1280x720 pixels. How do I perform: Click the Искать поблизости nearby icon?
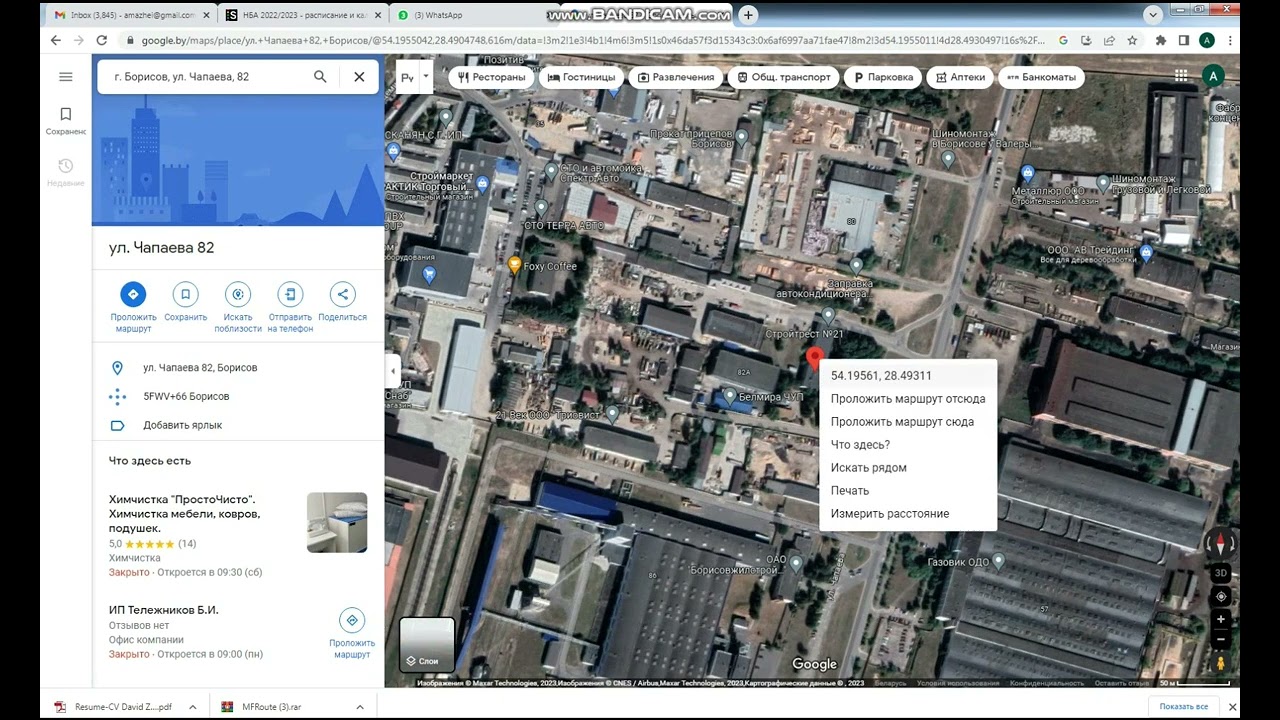pos(238,294)
